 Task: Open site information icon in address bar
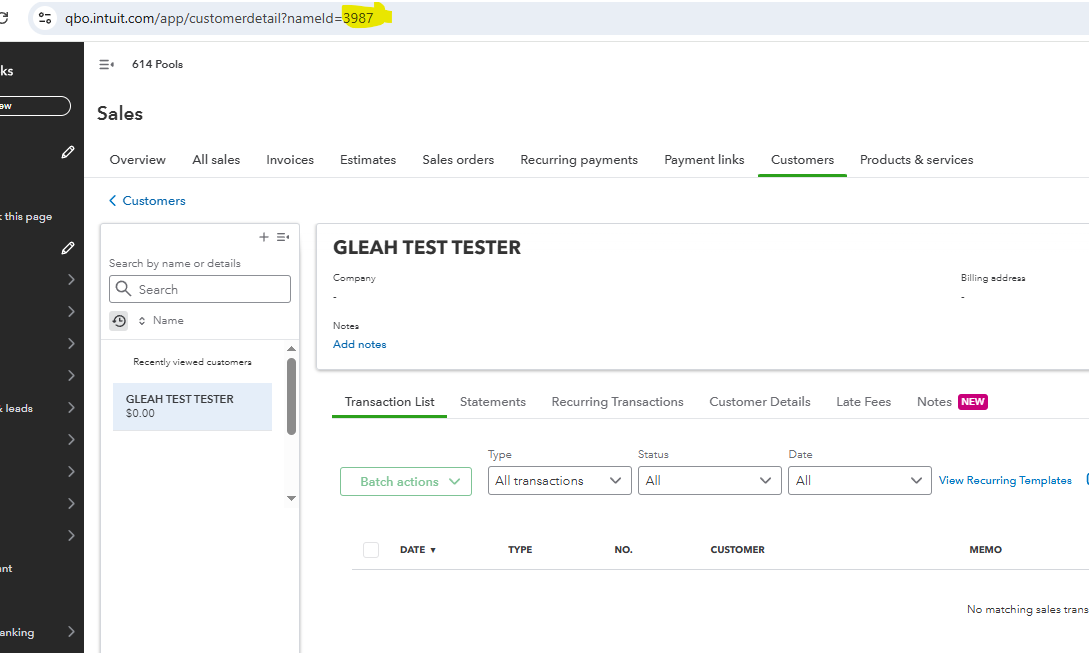(45, 18)
